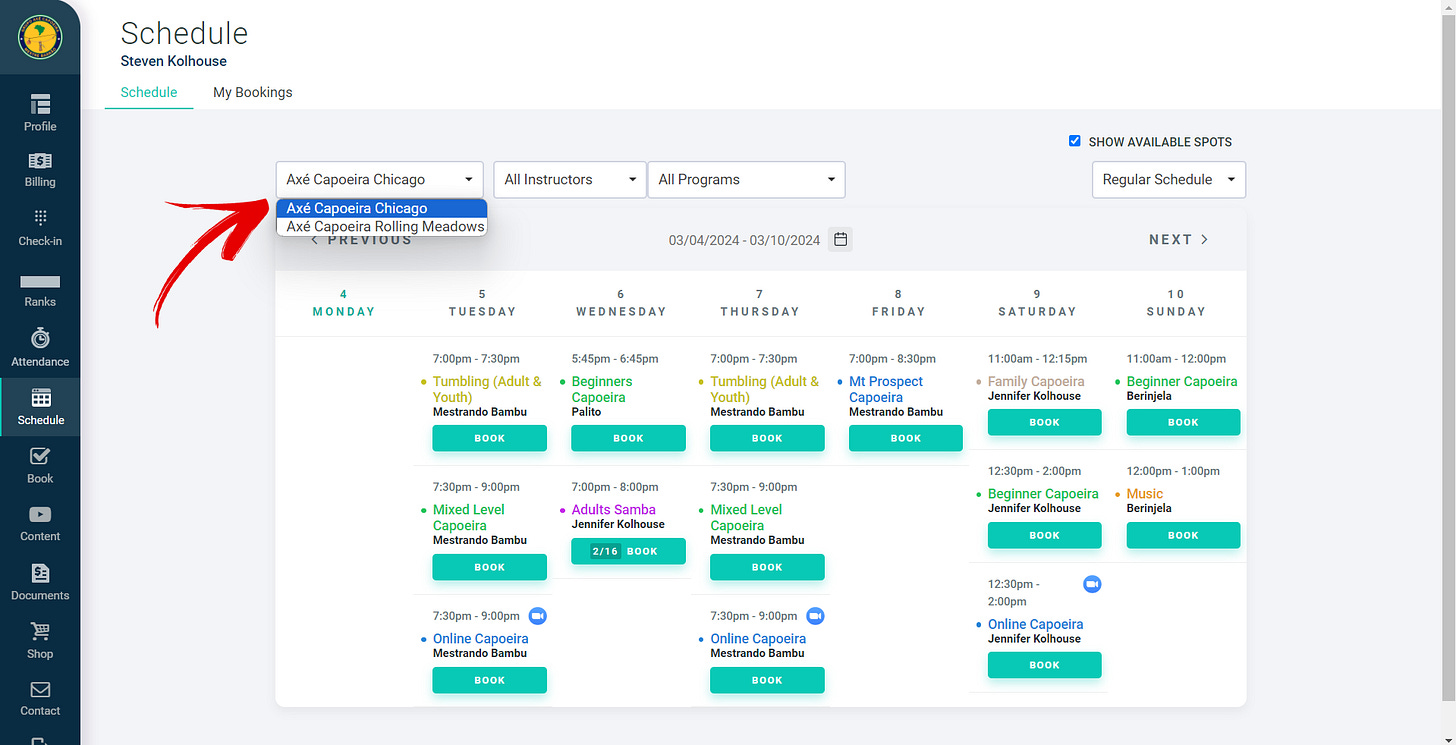This screenshot has width=1456, height=745.
Task: Toggle the Show Available Spots checkbox
Action: coord(1075,141)
